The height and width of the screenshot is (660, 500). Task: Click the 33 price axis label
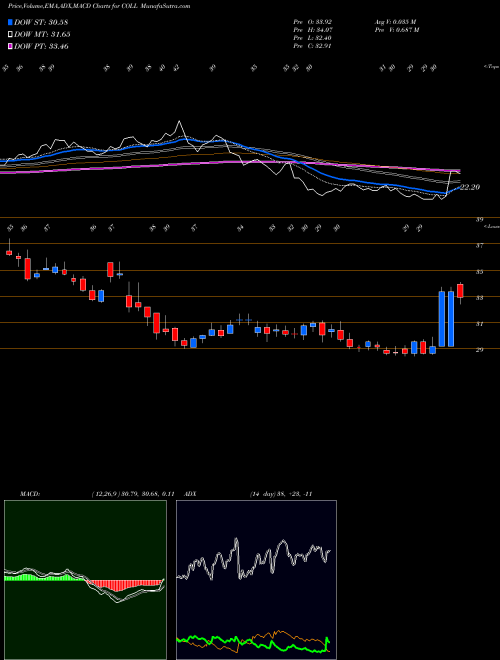point(479,298)
